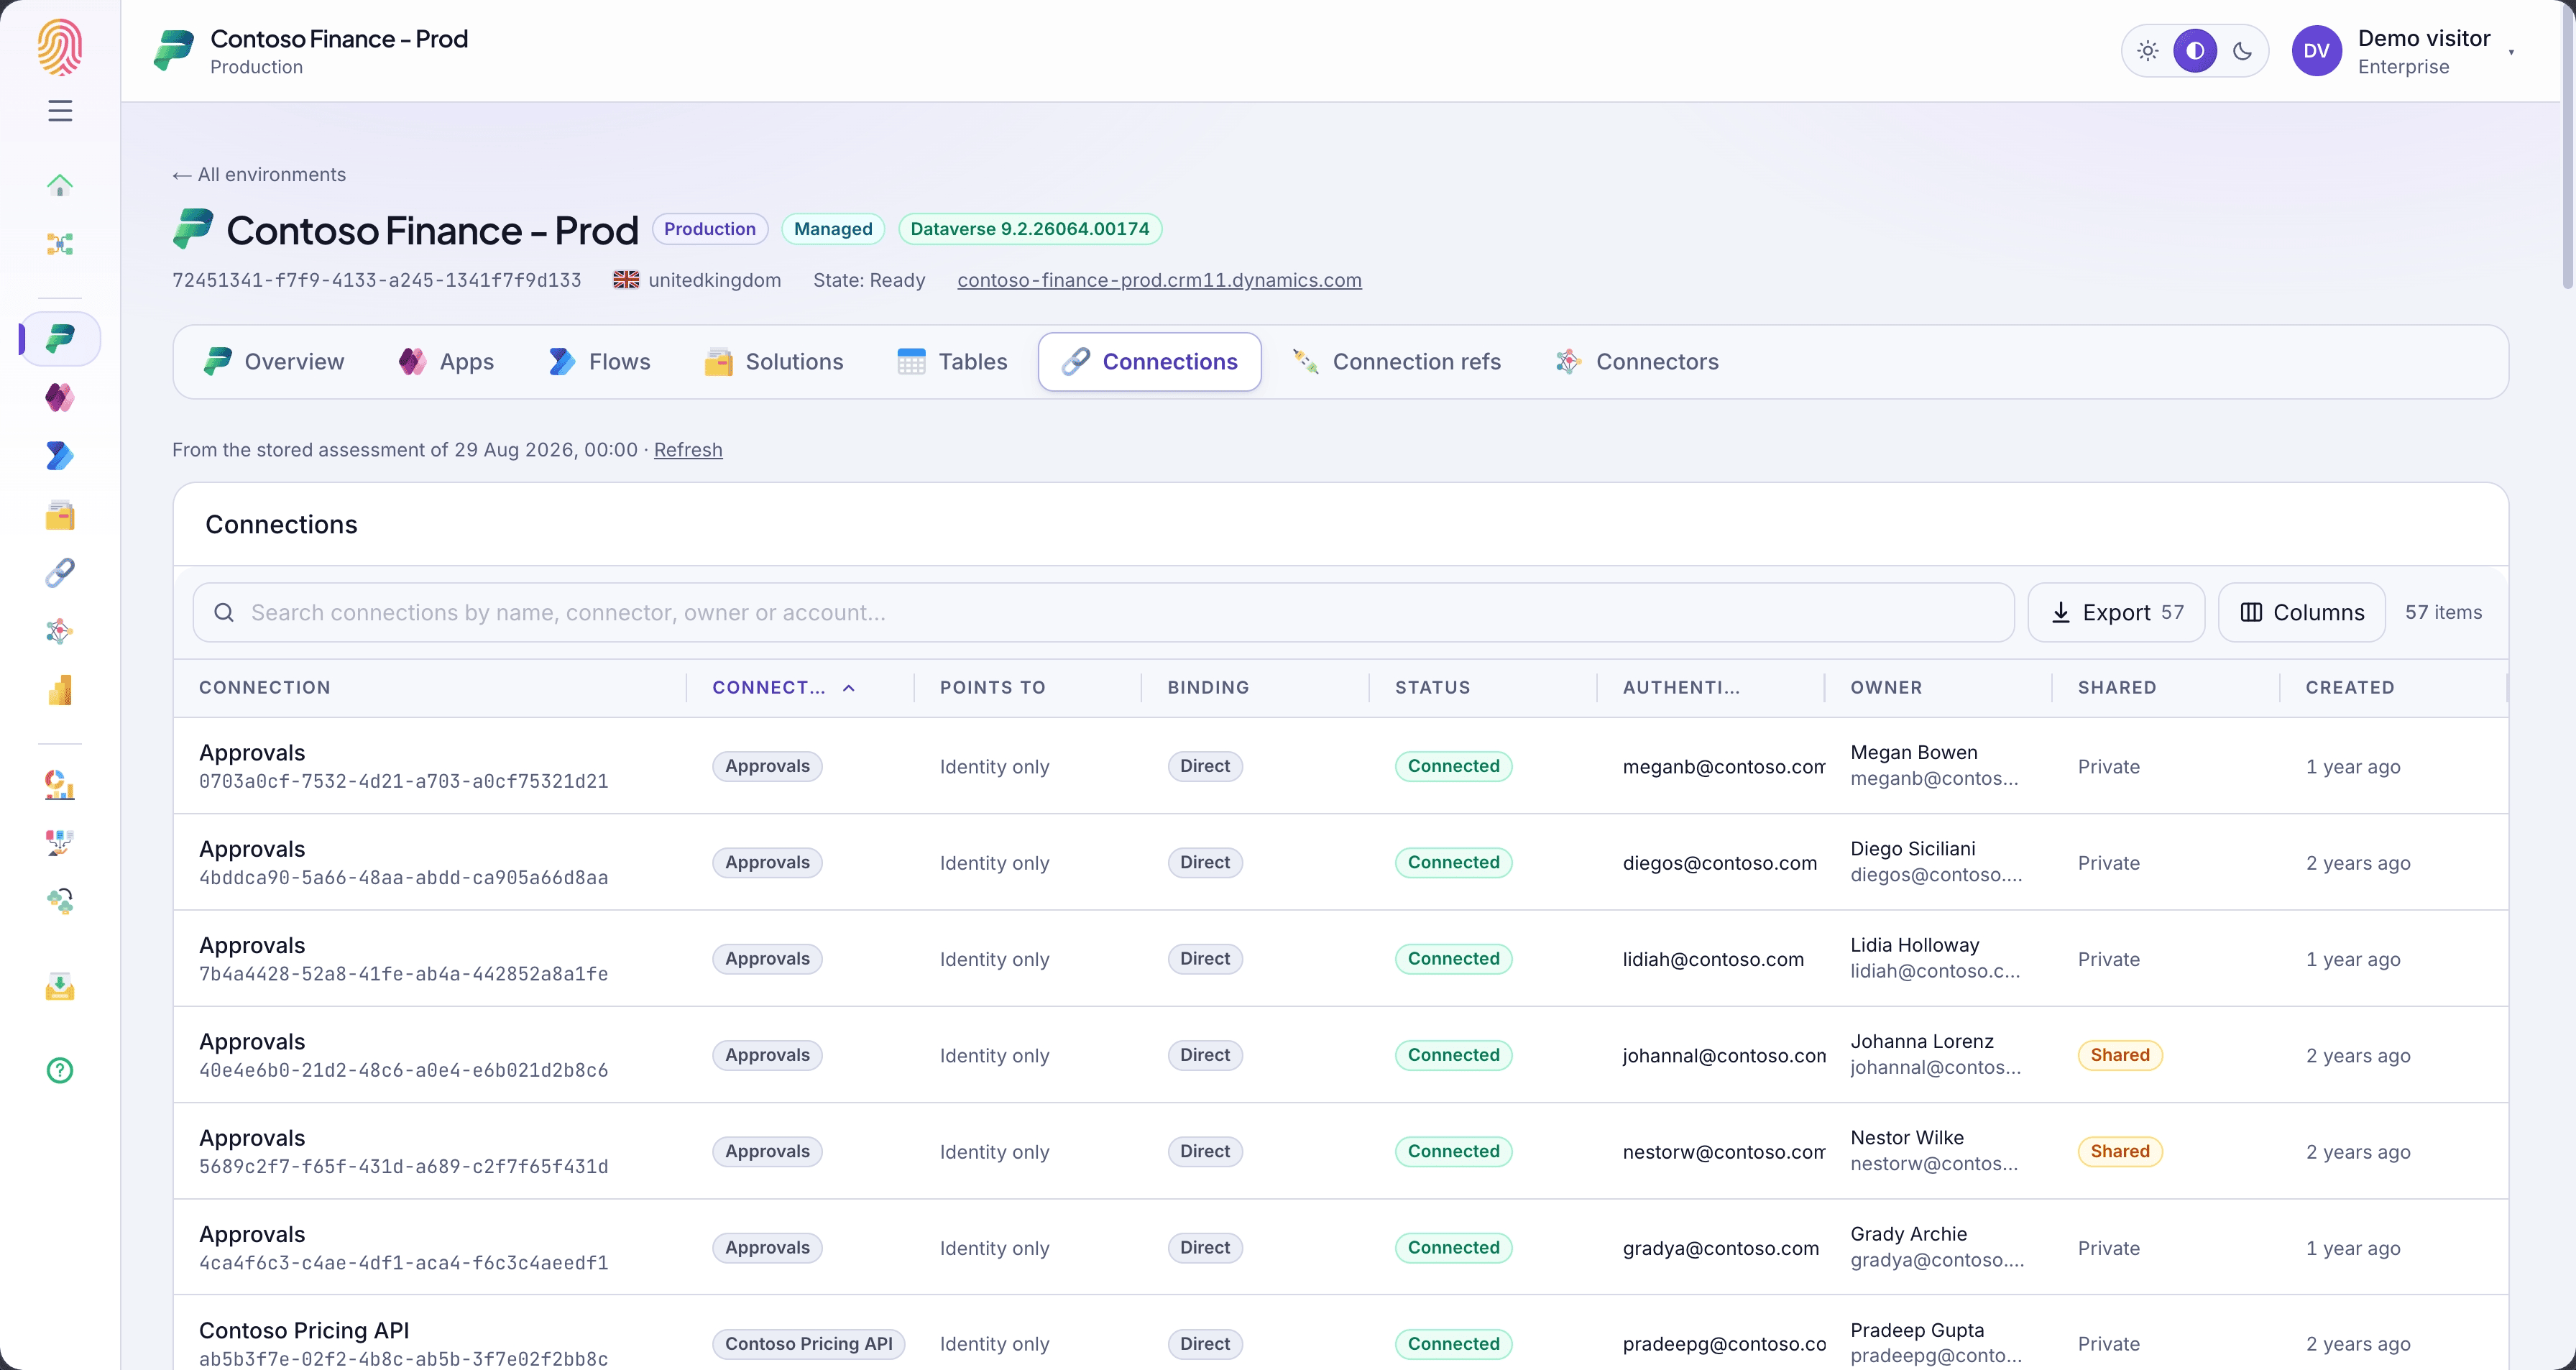Switch to dark theme with the moon icon
Screen dimensions: 2576x1370
point(2242,51)
